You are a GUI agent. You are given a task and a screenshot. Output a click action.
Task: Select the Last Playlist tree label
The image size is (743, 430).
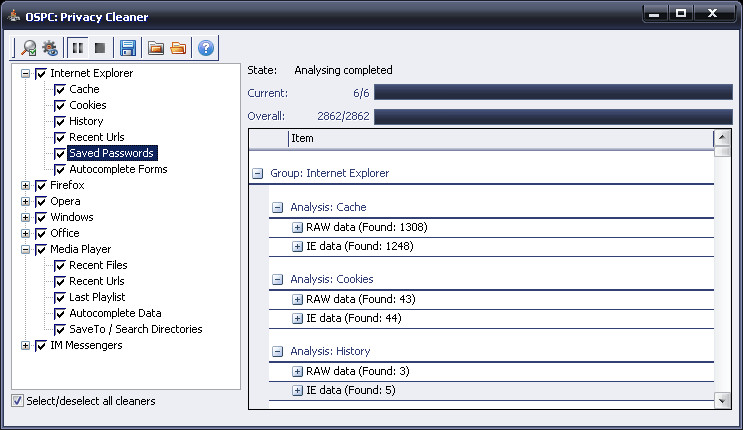[97, 297]
